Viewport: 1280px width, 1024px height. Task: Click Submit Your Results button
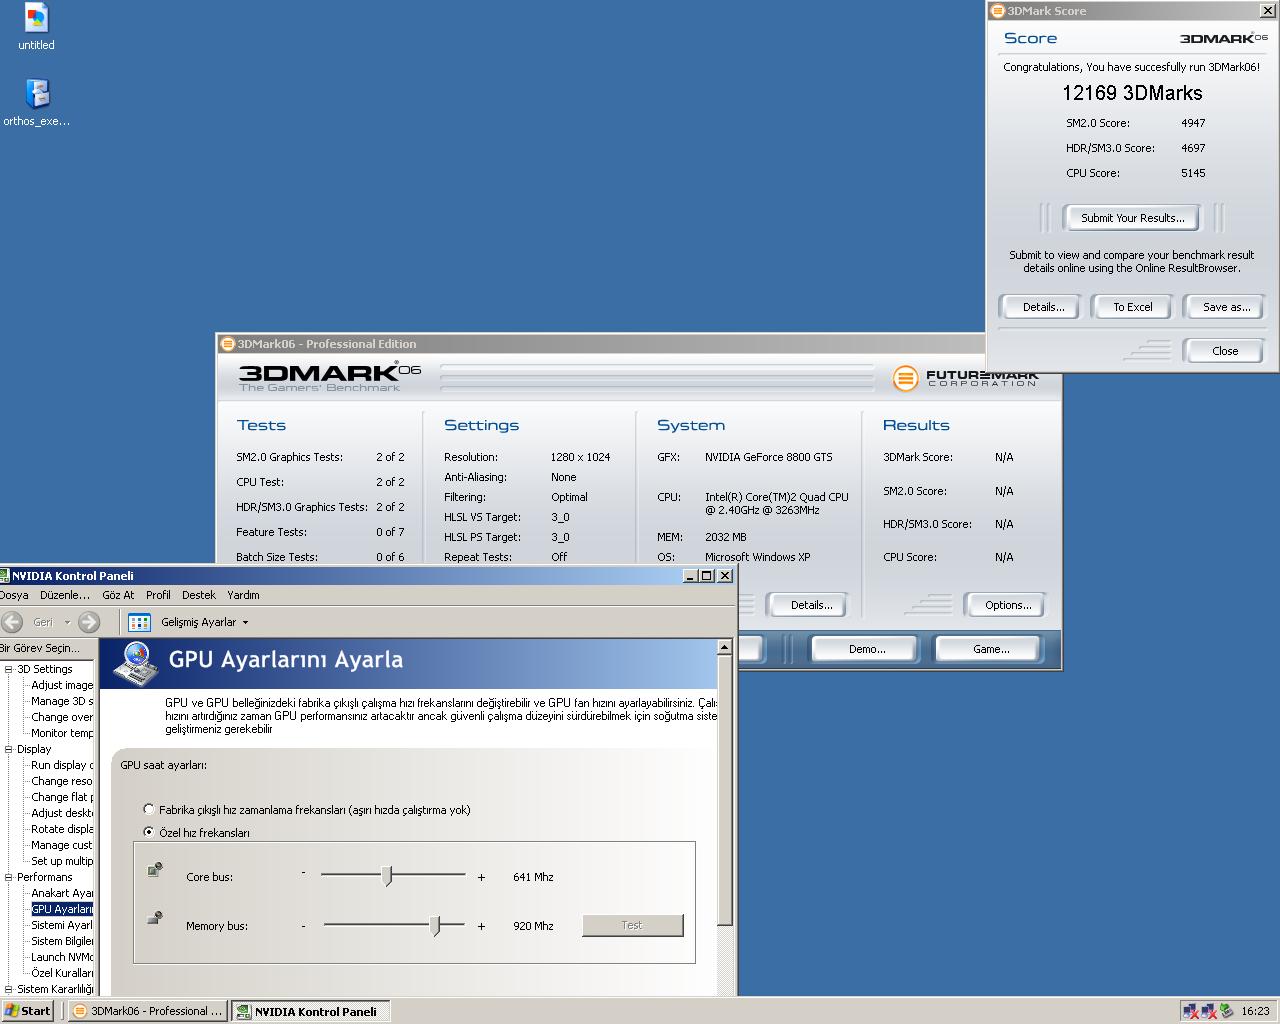click(x=1132, y=218)
